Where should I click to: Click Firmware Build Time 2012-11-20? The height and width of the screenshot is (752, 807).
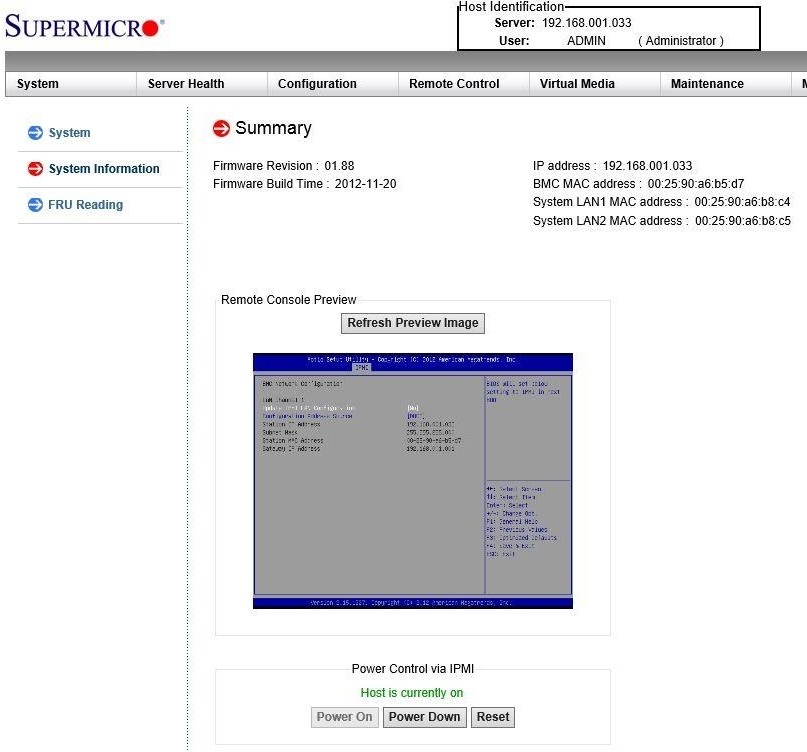365,184
